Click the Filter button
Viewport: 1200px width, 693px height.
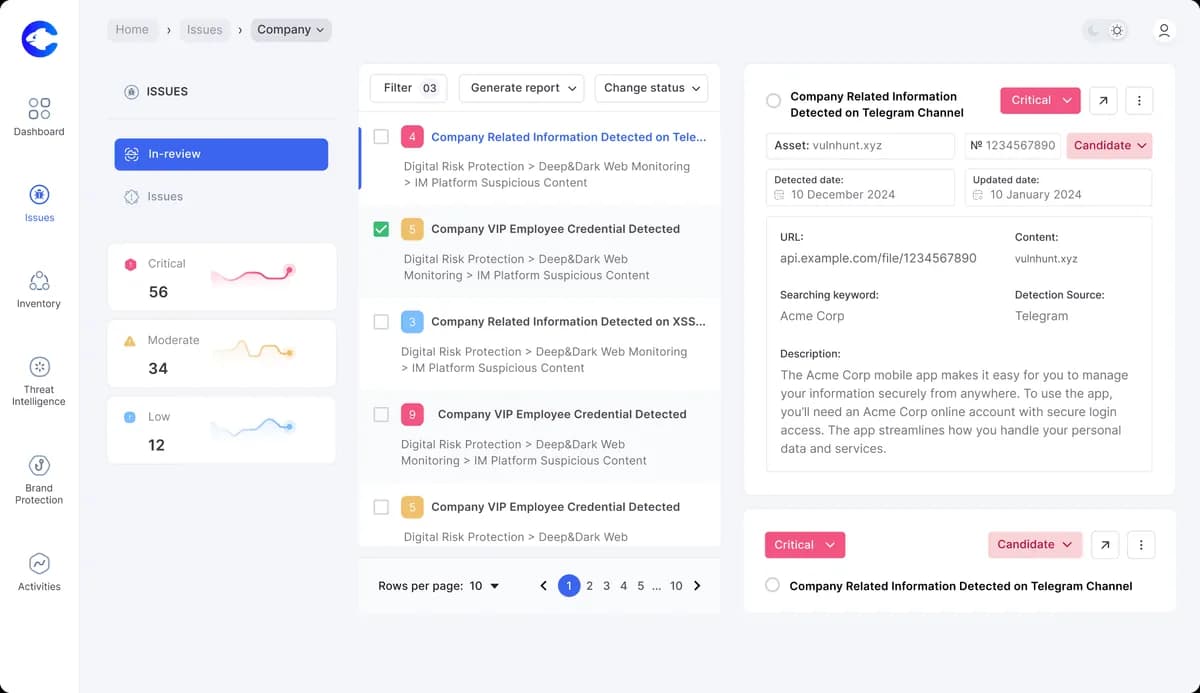tap(409, 88)
